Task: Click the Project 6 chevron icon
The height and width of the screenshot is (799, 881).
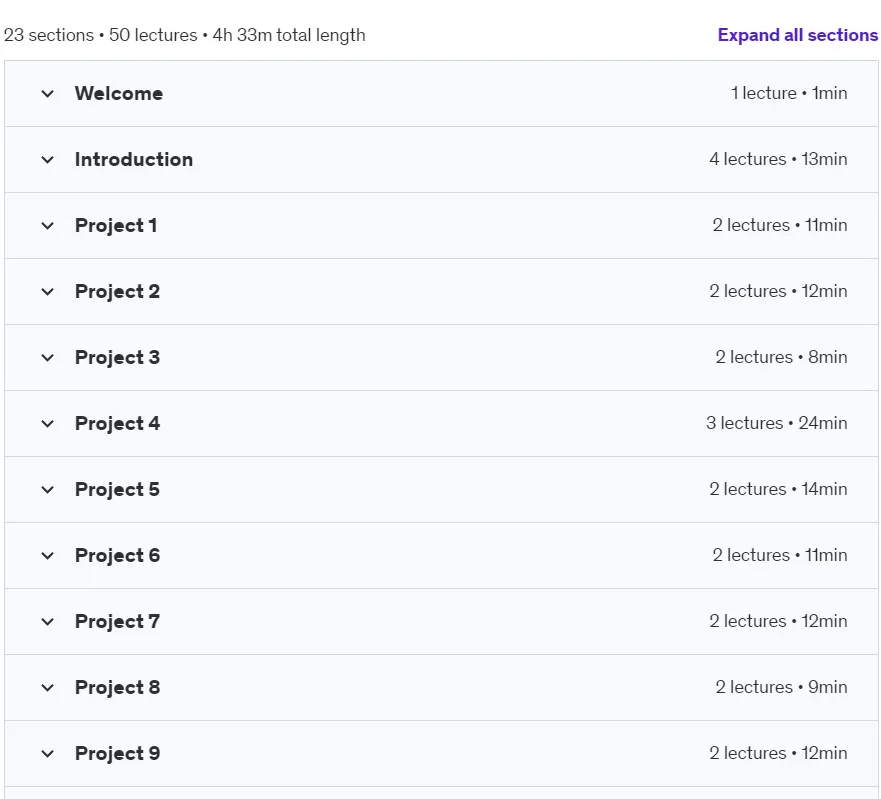Action: (x=48, y=556)
